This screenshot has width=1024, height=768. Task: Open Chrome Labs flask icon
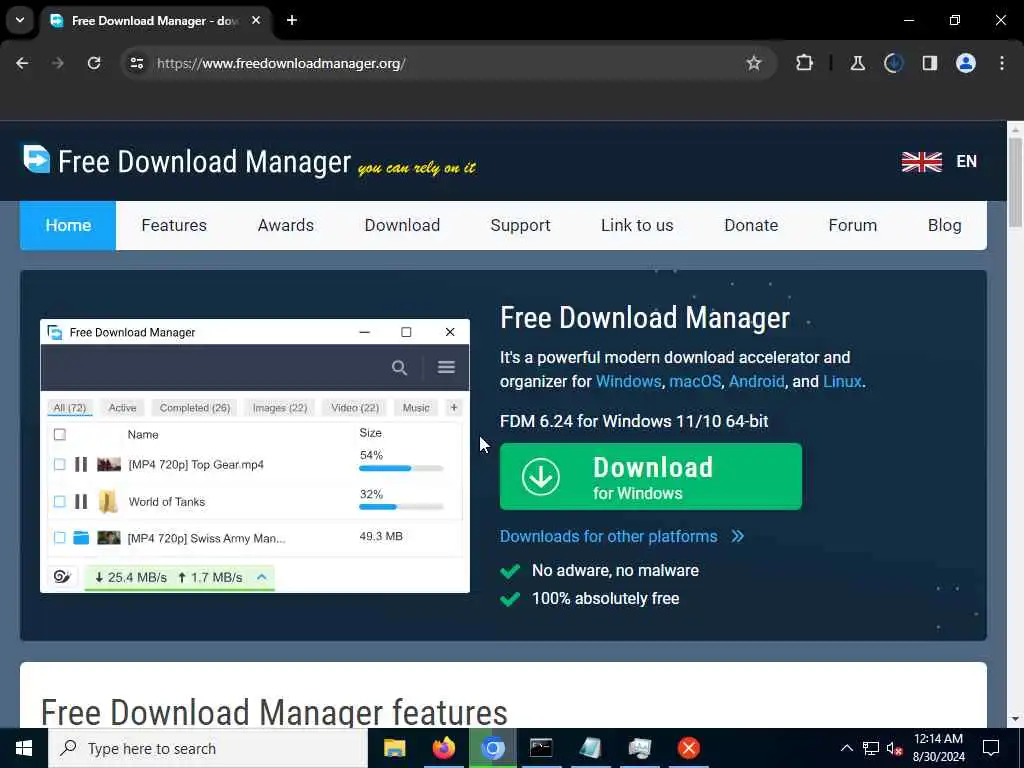[x=857, y=63]
